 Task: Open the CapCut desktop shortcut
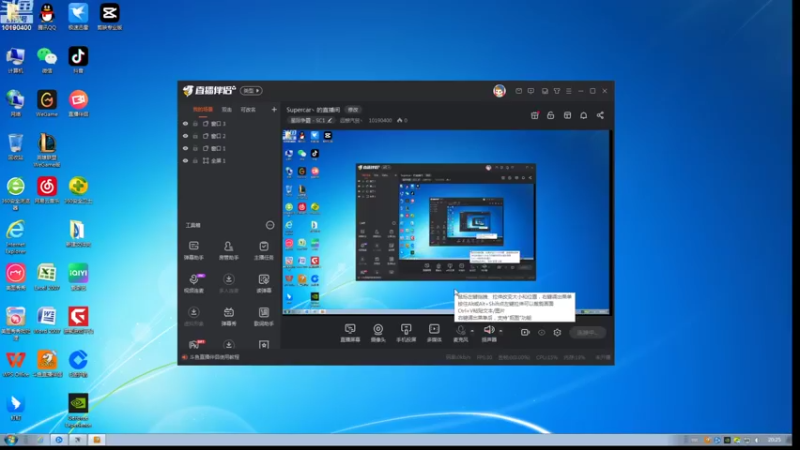109,16
